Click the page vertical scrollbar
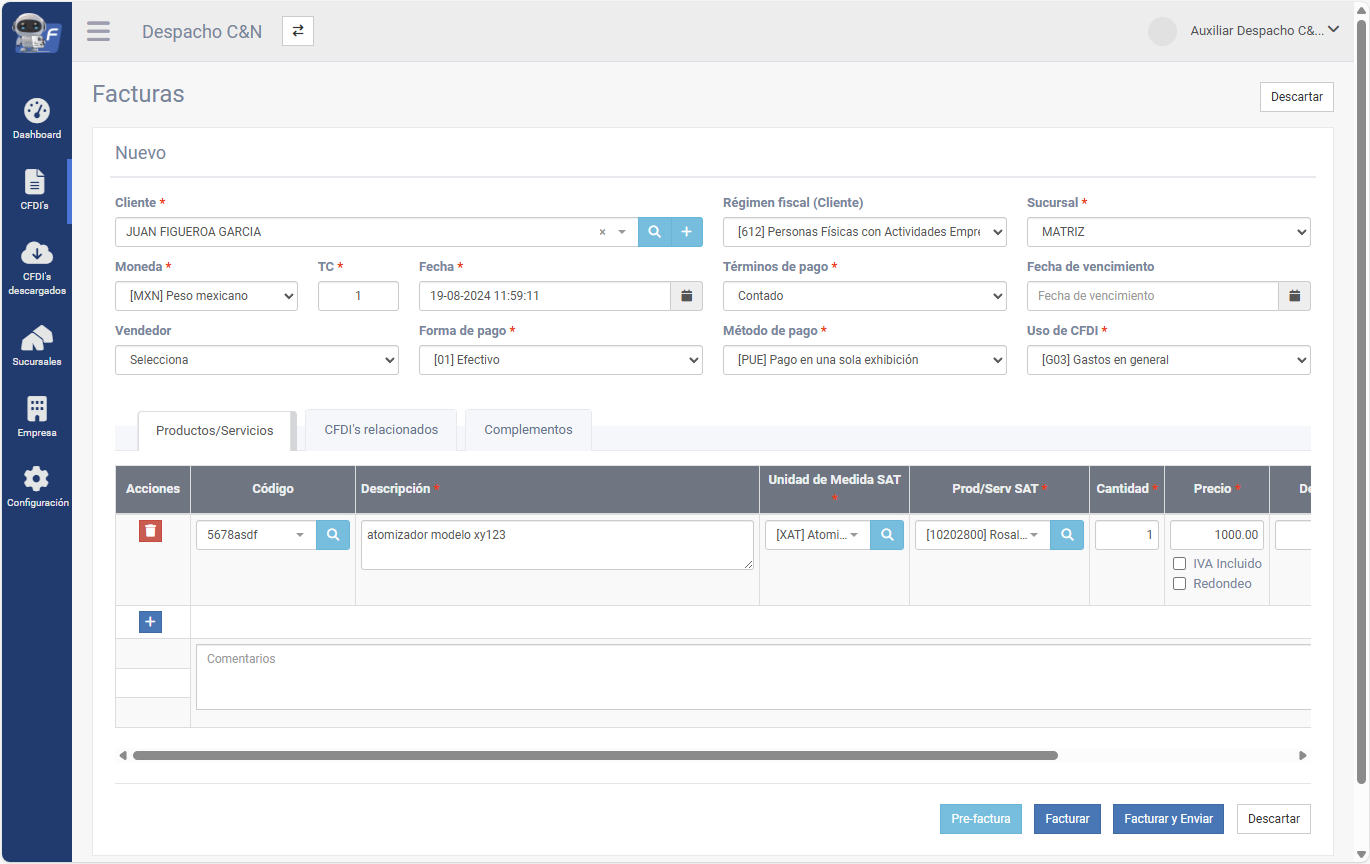This screenshot has height=864, width=1370. pos(1361,400)
